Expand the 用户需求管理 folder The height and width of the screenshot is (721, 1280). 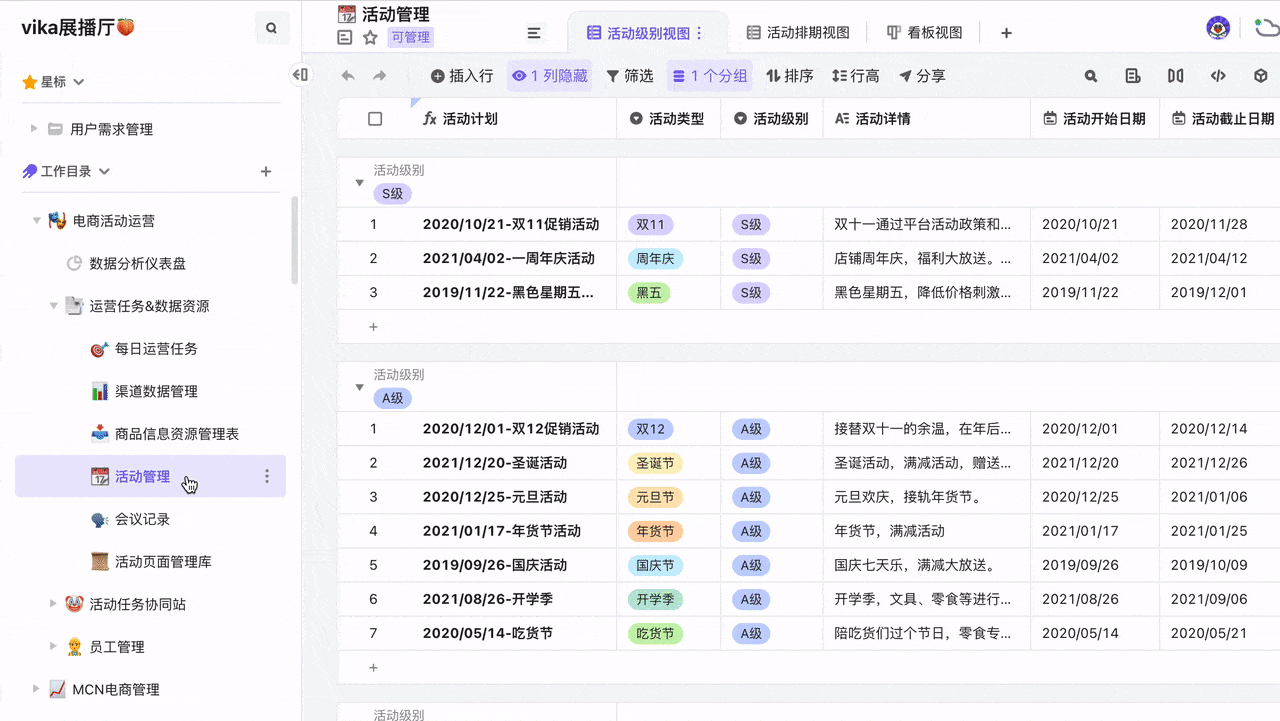pos(34,129)
